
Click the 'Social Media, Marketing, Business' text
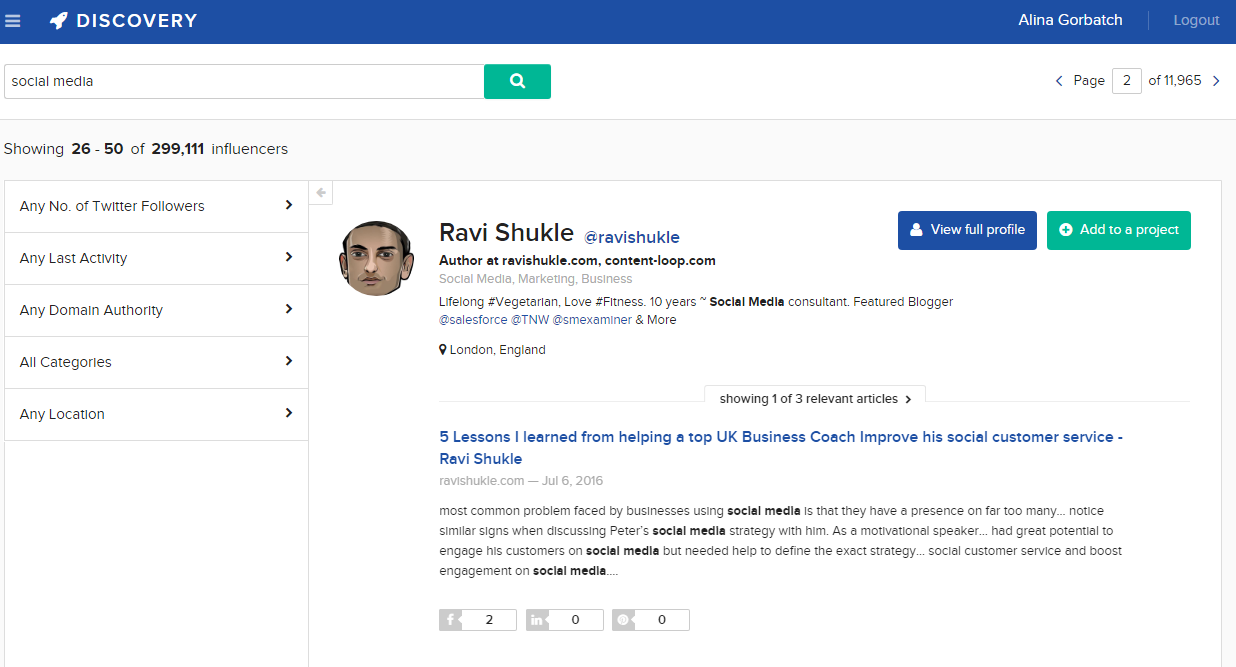point(536,279)
